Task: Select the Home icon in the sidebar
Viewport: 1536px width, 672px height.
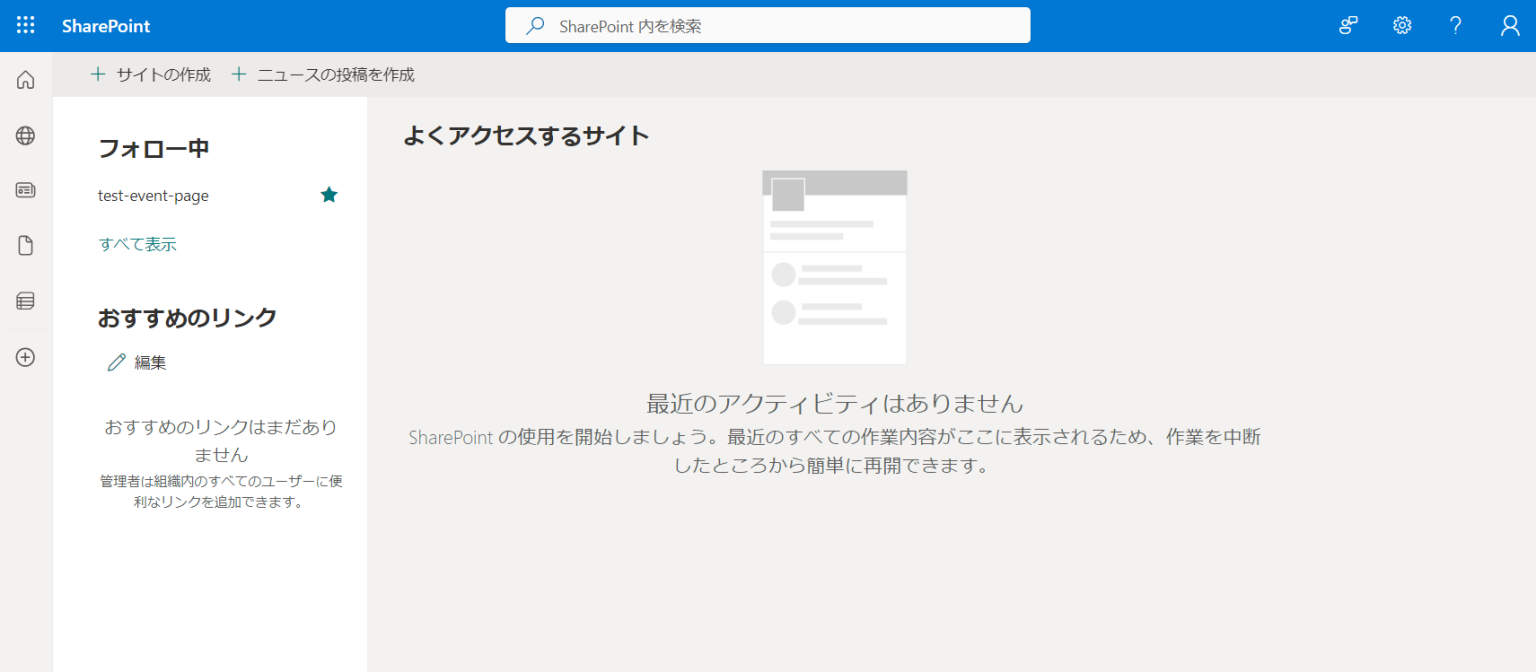Action: tap(24, 79)
